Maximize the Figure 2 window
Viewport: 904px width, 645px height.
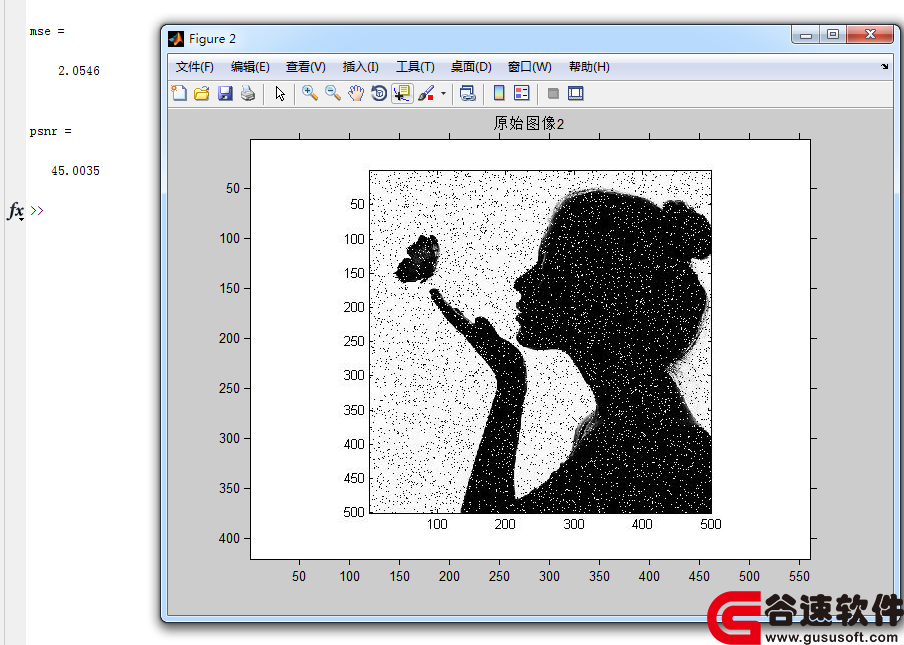pyautogui.click(x=833, y=35)
